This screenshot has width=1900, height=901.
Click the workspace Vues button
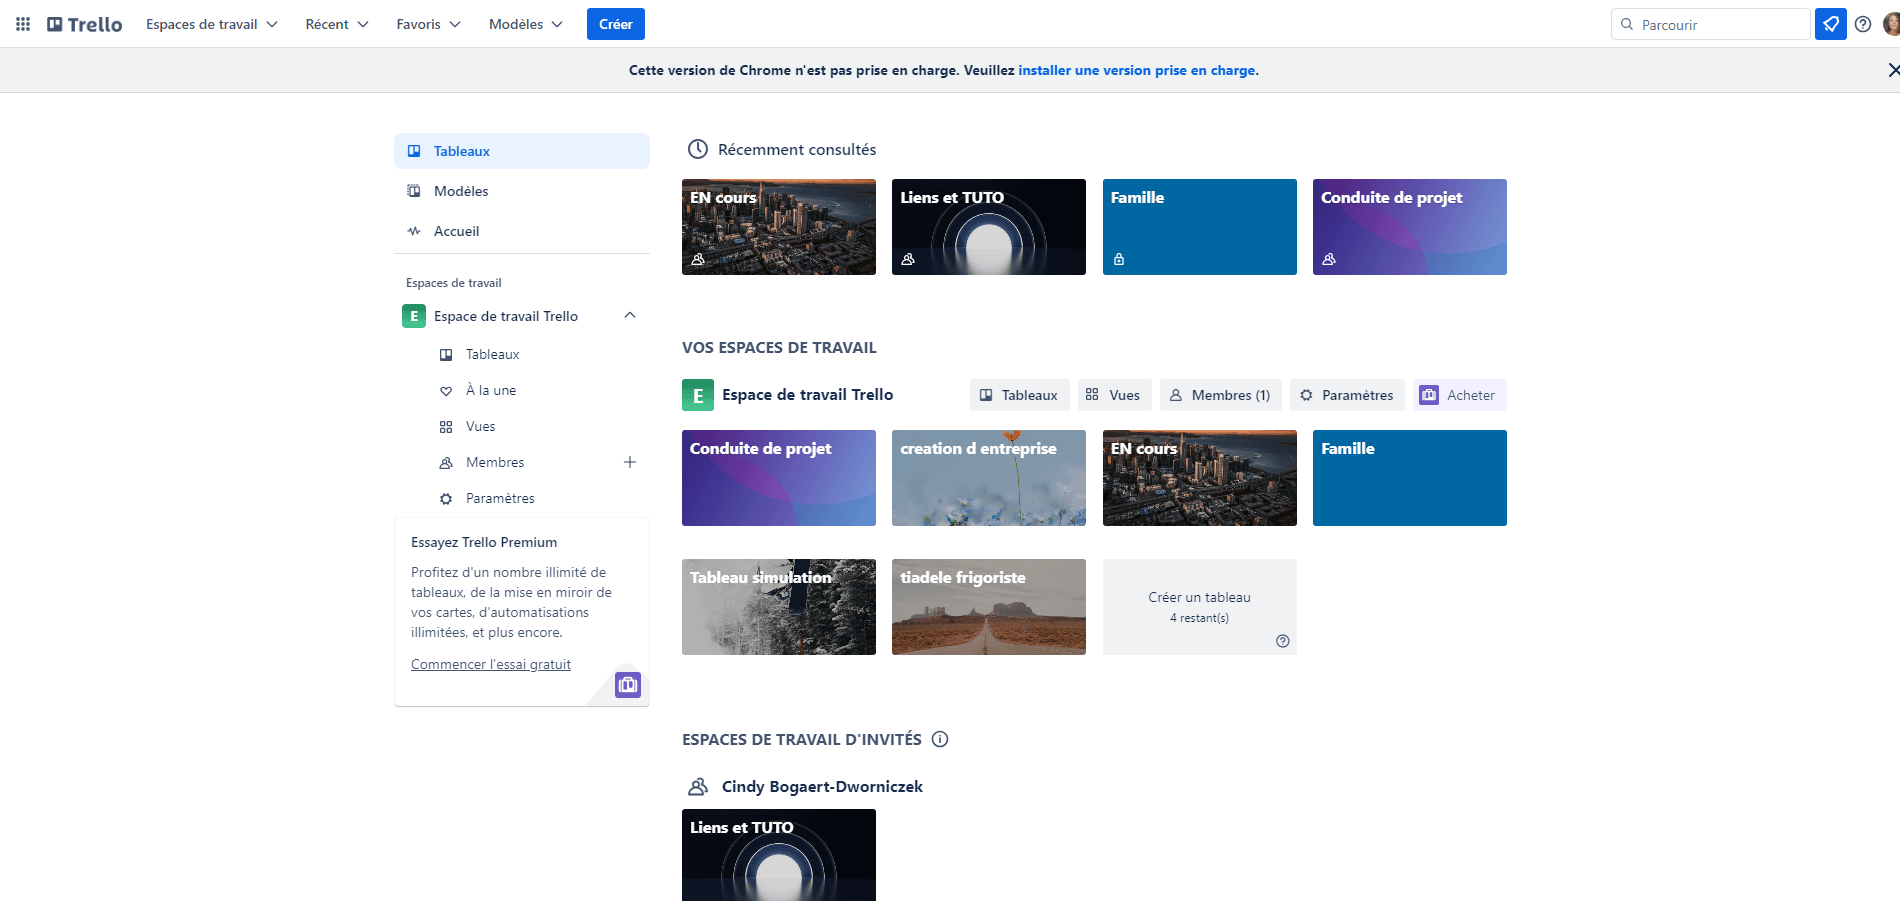1114,395
